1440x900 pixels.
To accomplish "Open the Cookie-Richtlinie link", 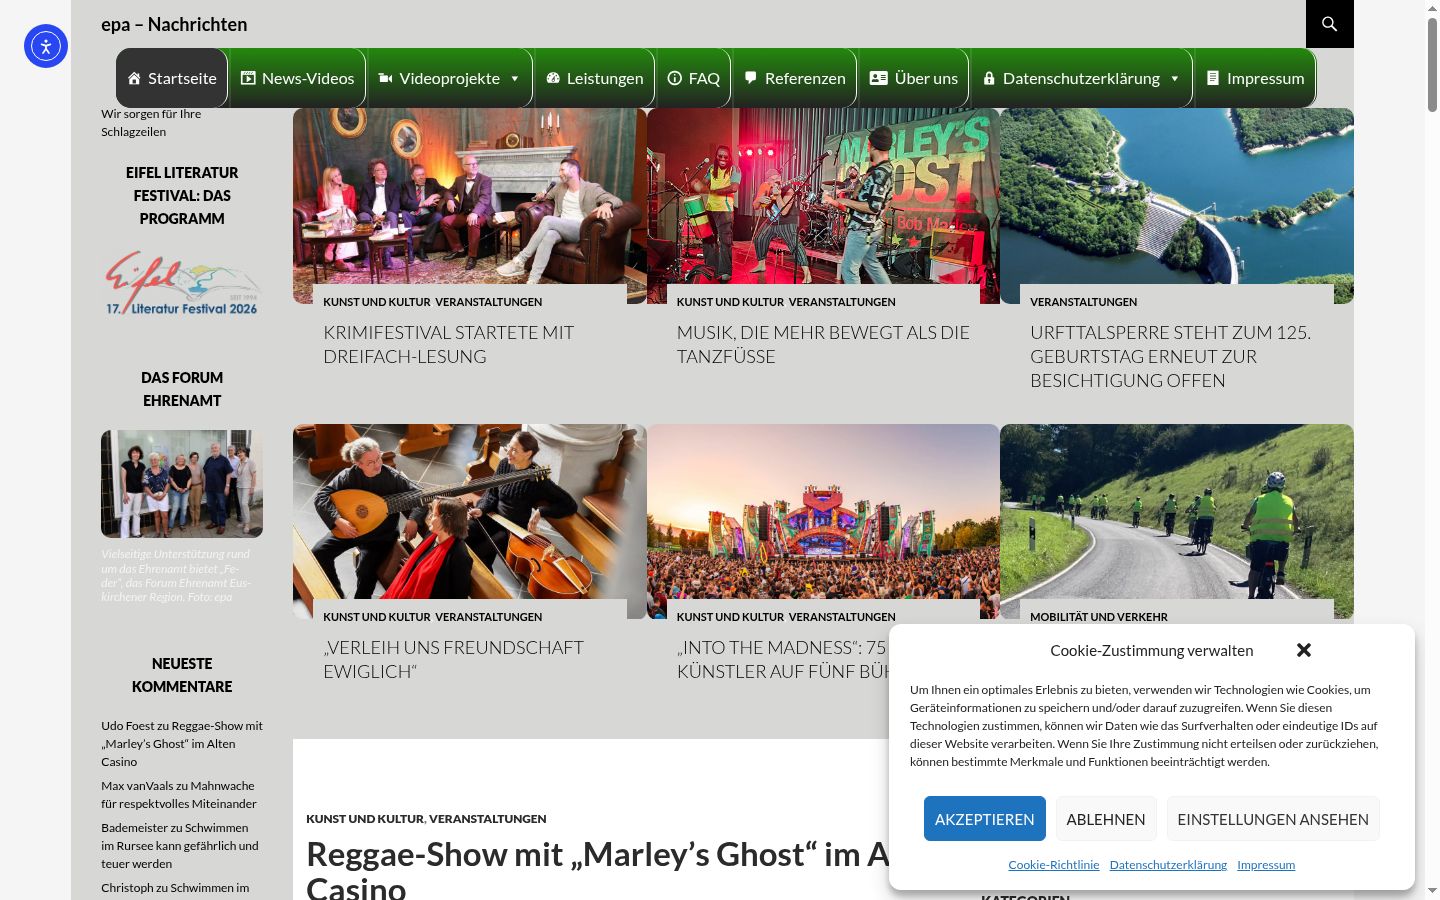I will (x=1054, y=865).
